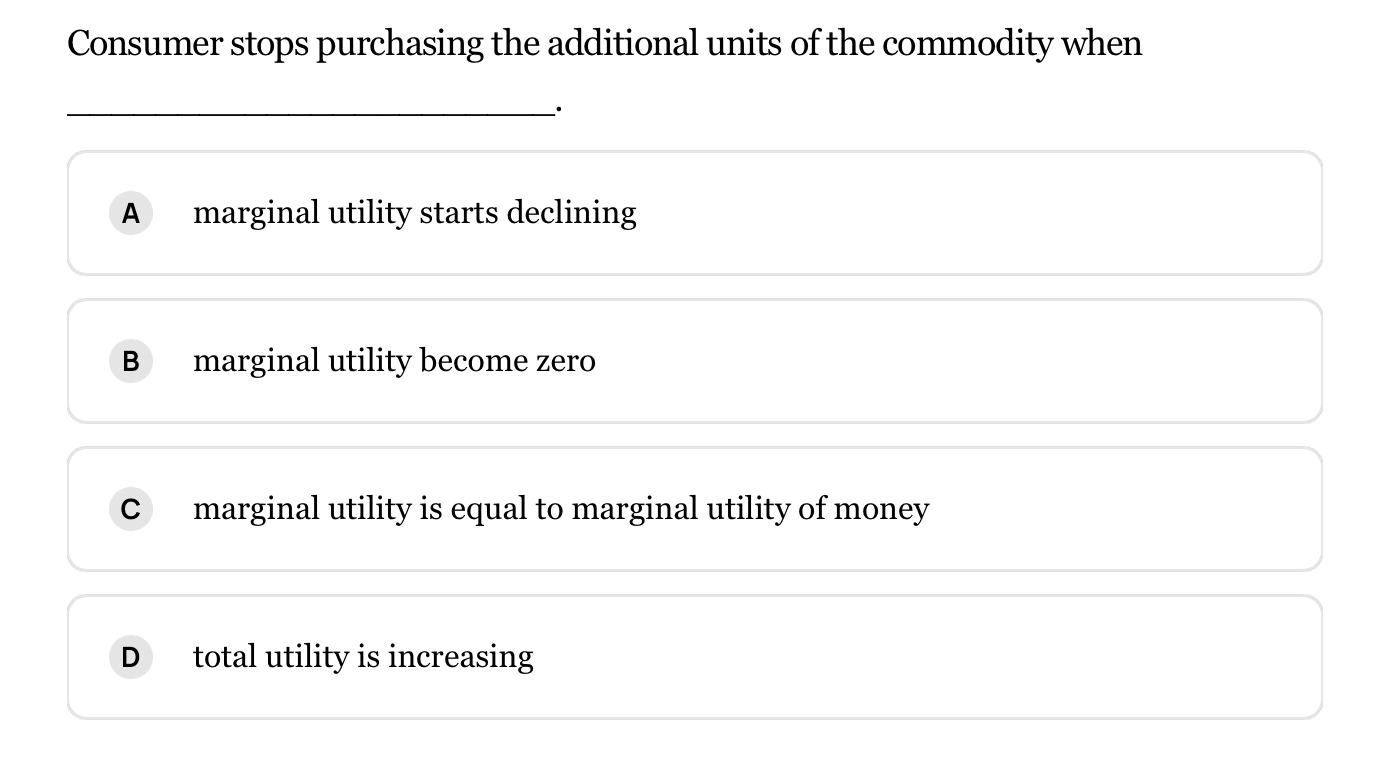Click the circular A badge
The width and height of the screenshot is (1375, 764).
[130, 213]
